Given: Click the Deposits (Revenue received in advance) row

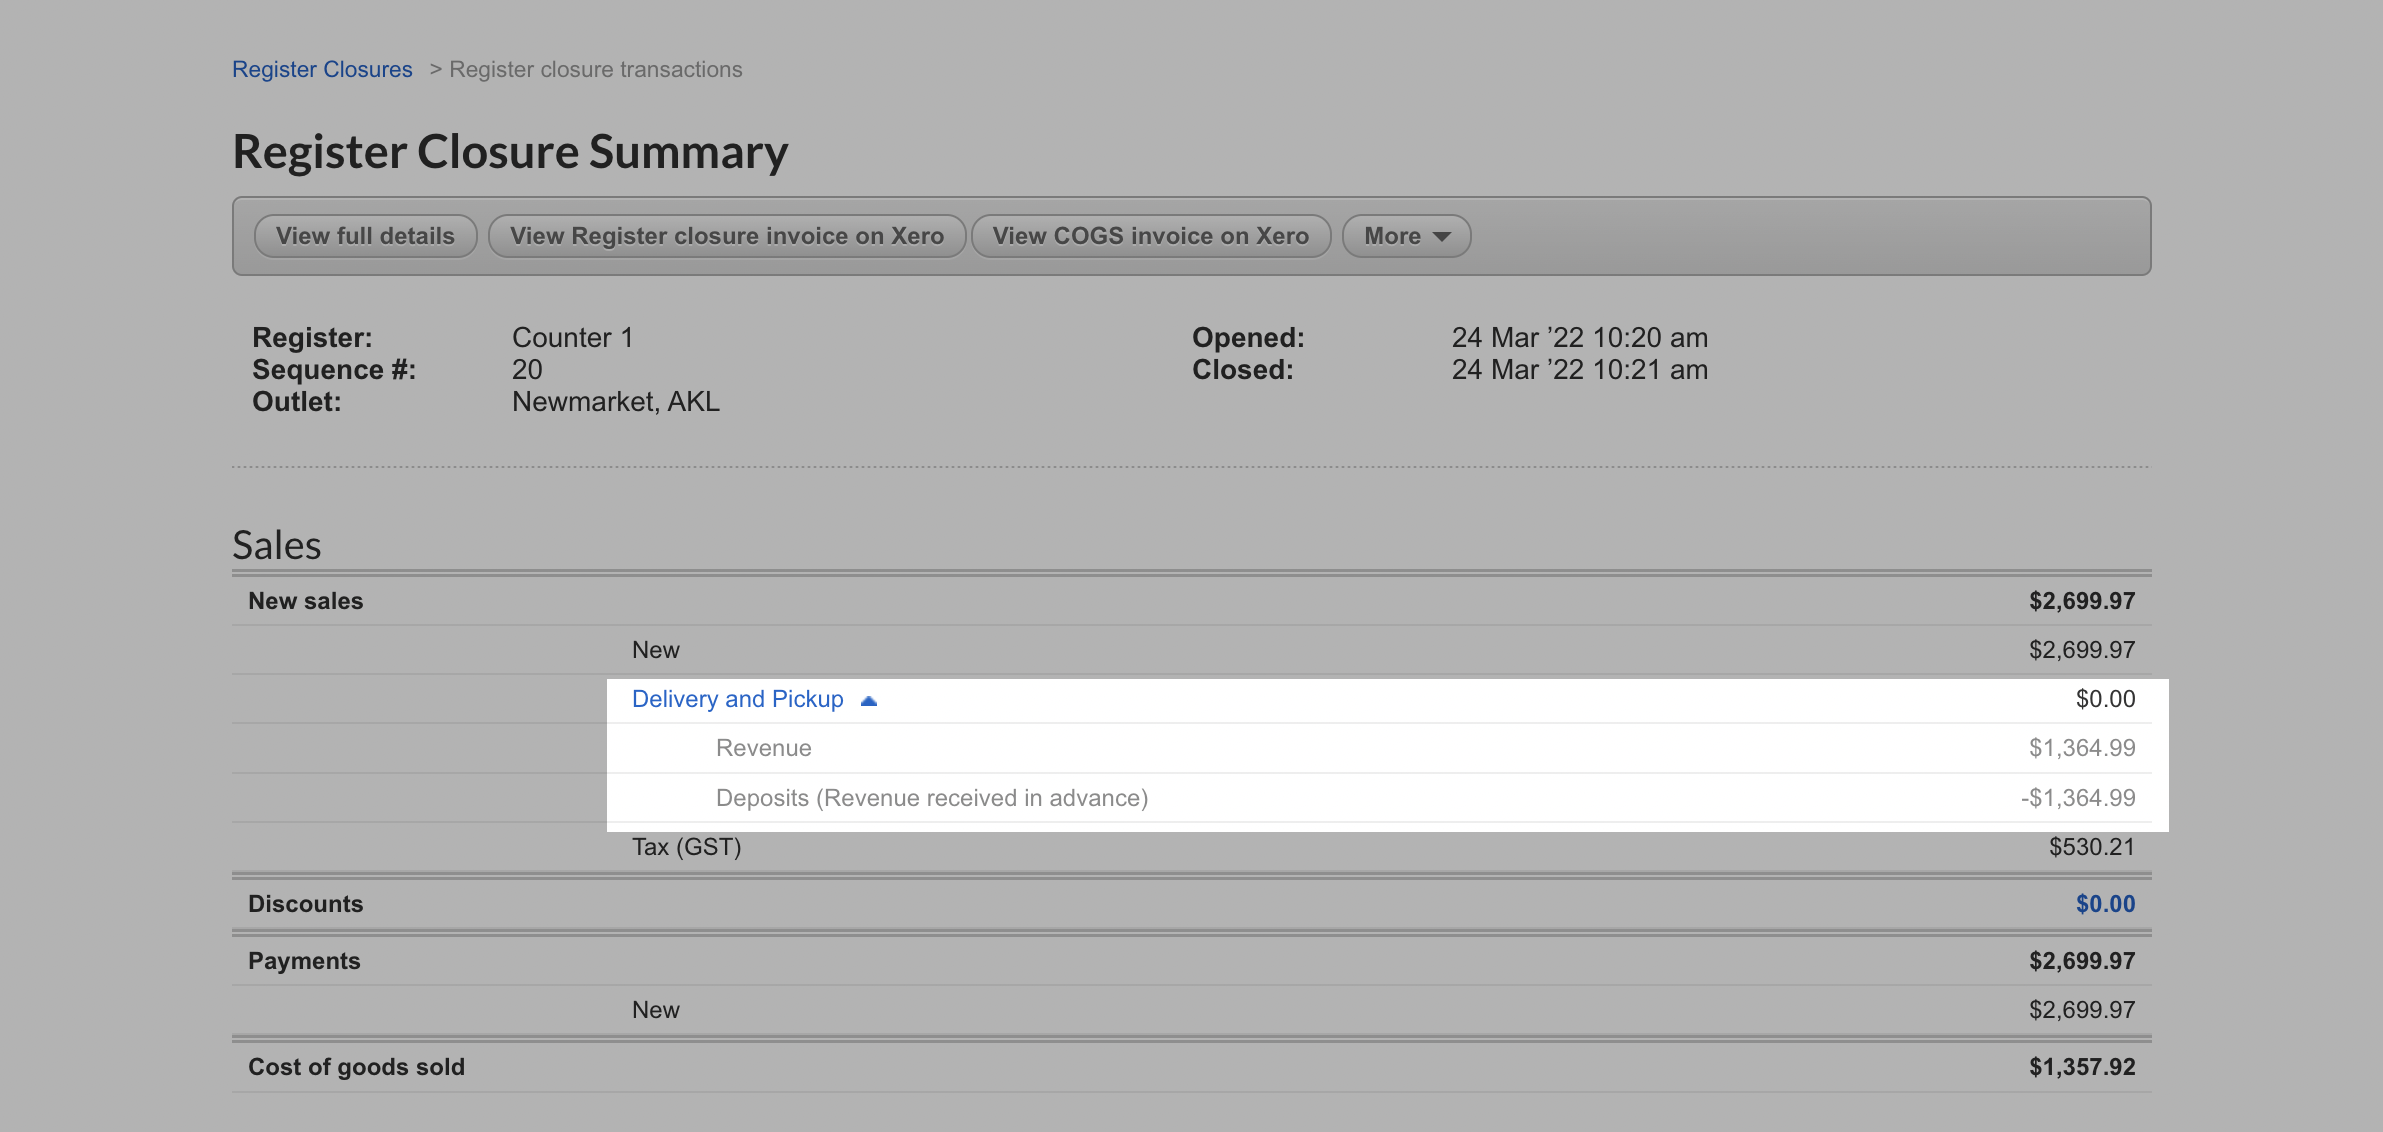Looking at the screenshot, I should coord(931,798).
